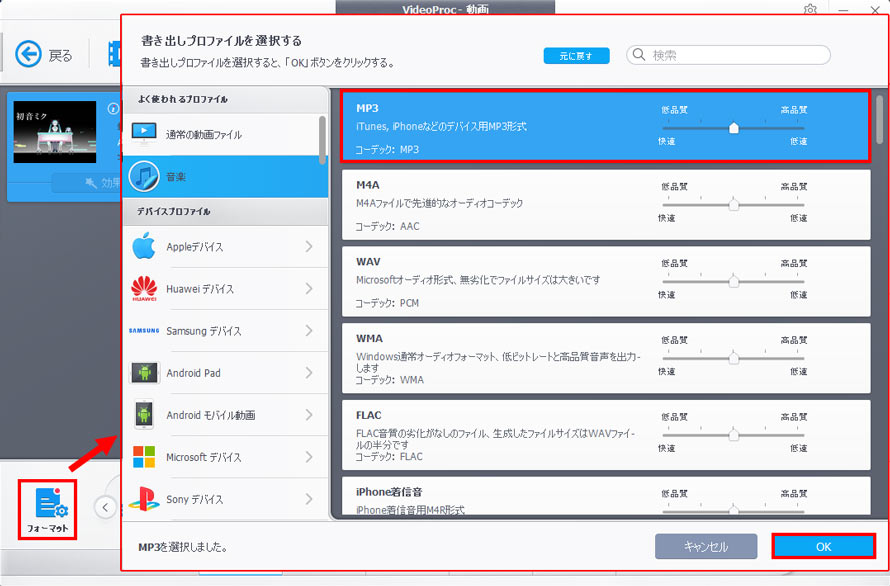Click the Samsung logo icon
This screenshot has height=586, width=890.
coord(144,330)
